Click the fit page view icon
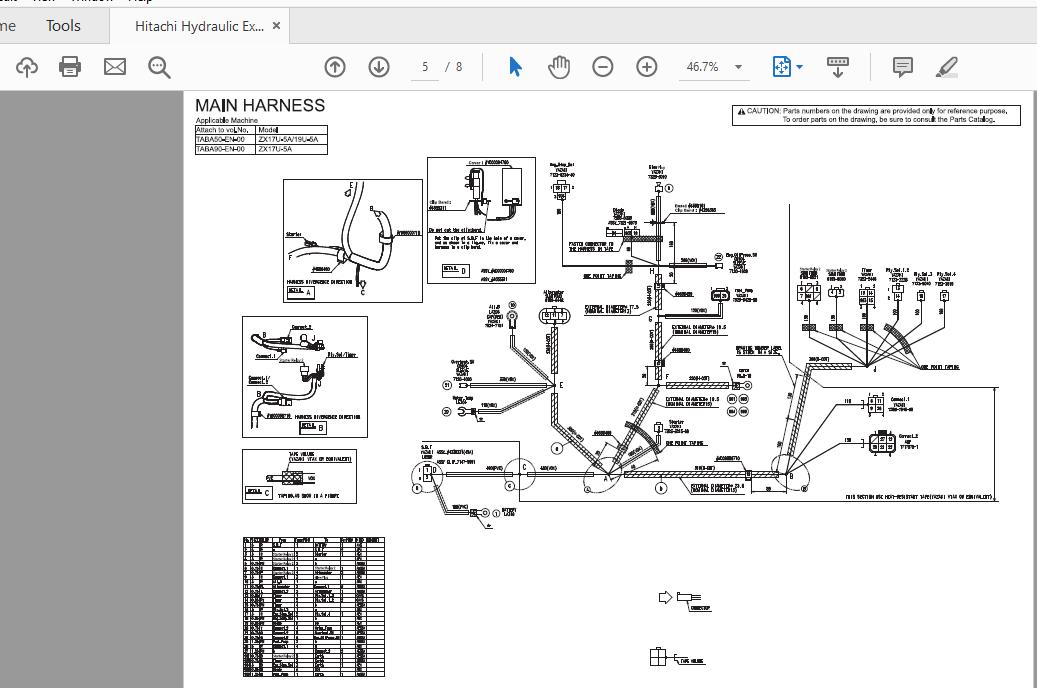The width and height of the screenshot is (1037, 688). 782,67
